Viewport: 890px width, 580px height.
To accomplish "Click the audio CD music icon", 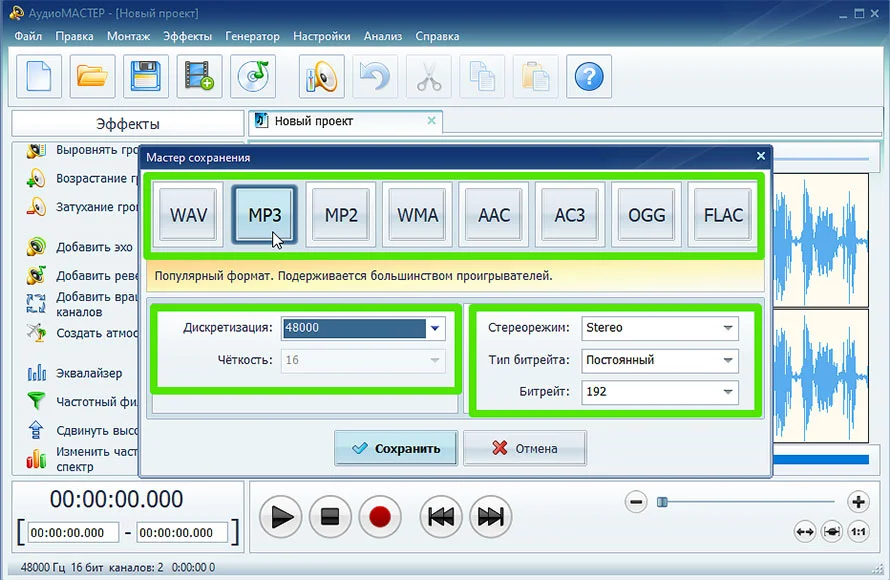I will click(253, 76).
